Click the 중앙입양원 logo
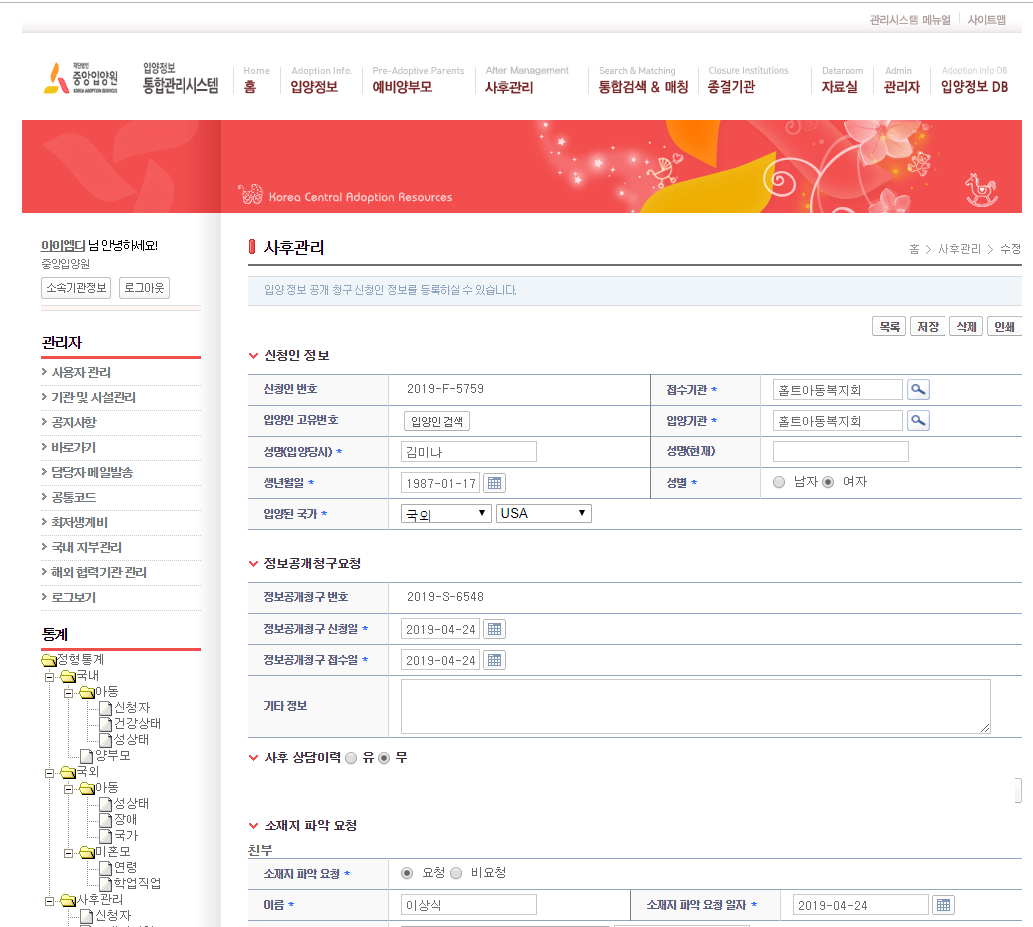This screenshot has height=927, width=1033. click(81, 78)
